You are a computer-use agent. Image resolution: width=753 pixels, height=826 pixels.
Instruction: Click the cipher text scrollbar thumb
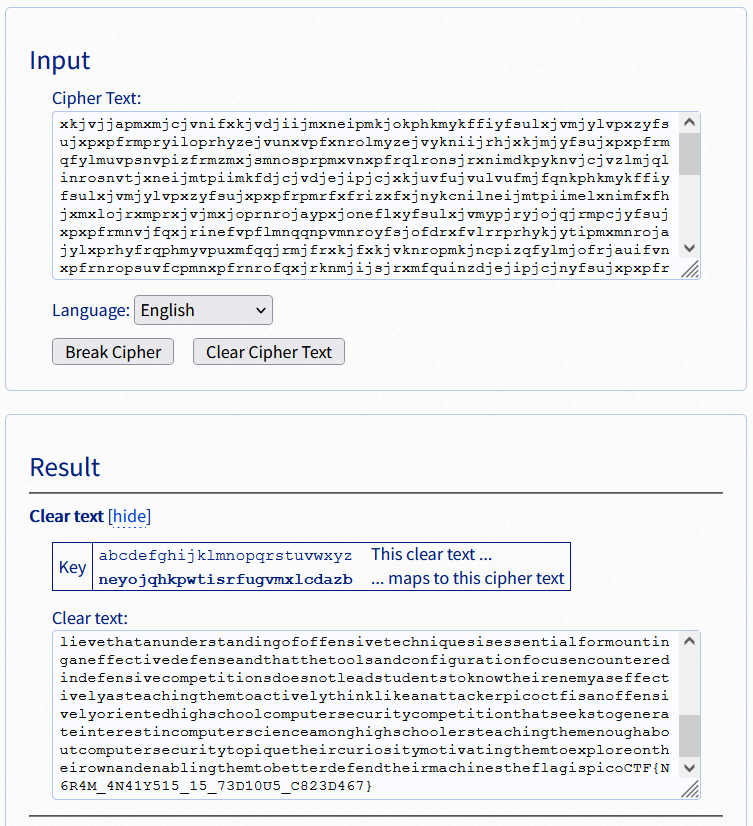[x=689, y=154]
